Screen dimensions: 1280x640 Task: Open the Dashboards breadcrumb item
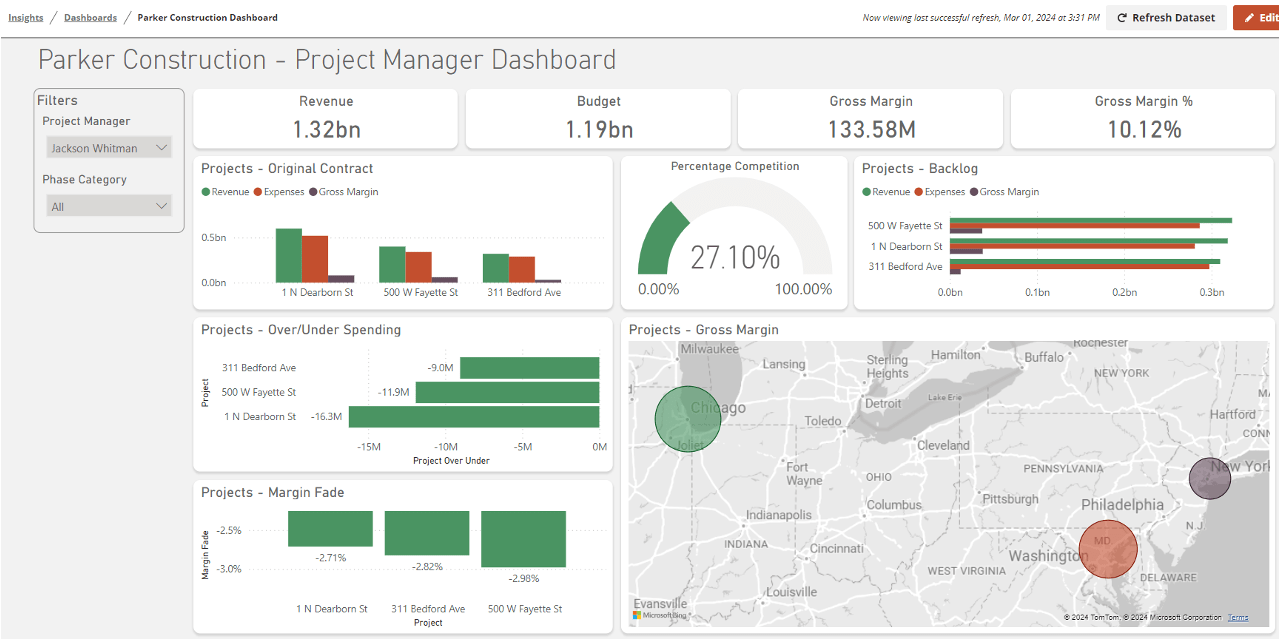point(89,17)
